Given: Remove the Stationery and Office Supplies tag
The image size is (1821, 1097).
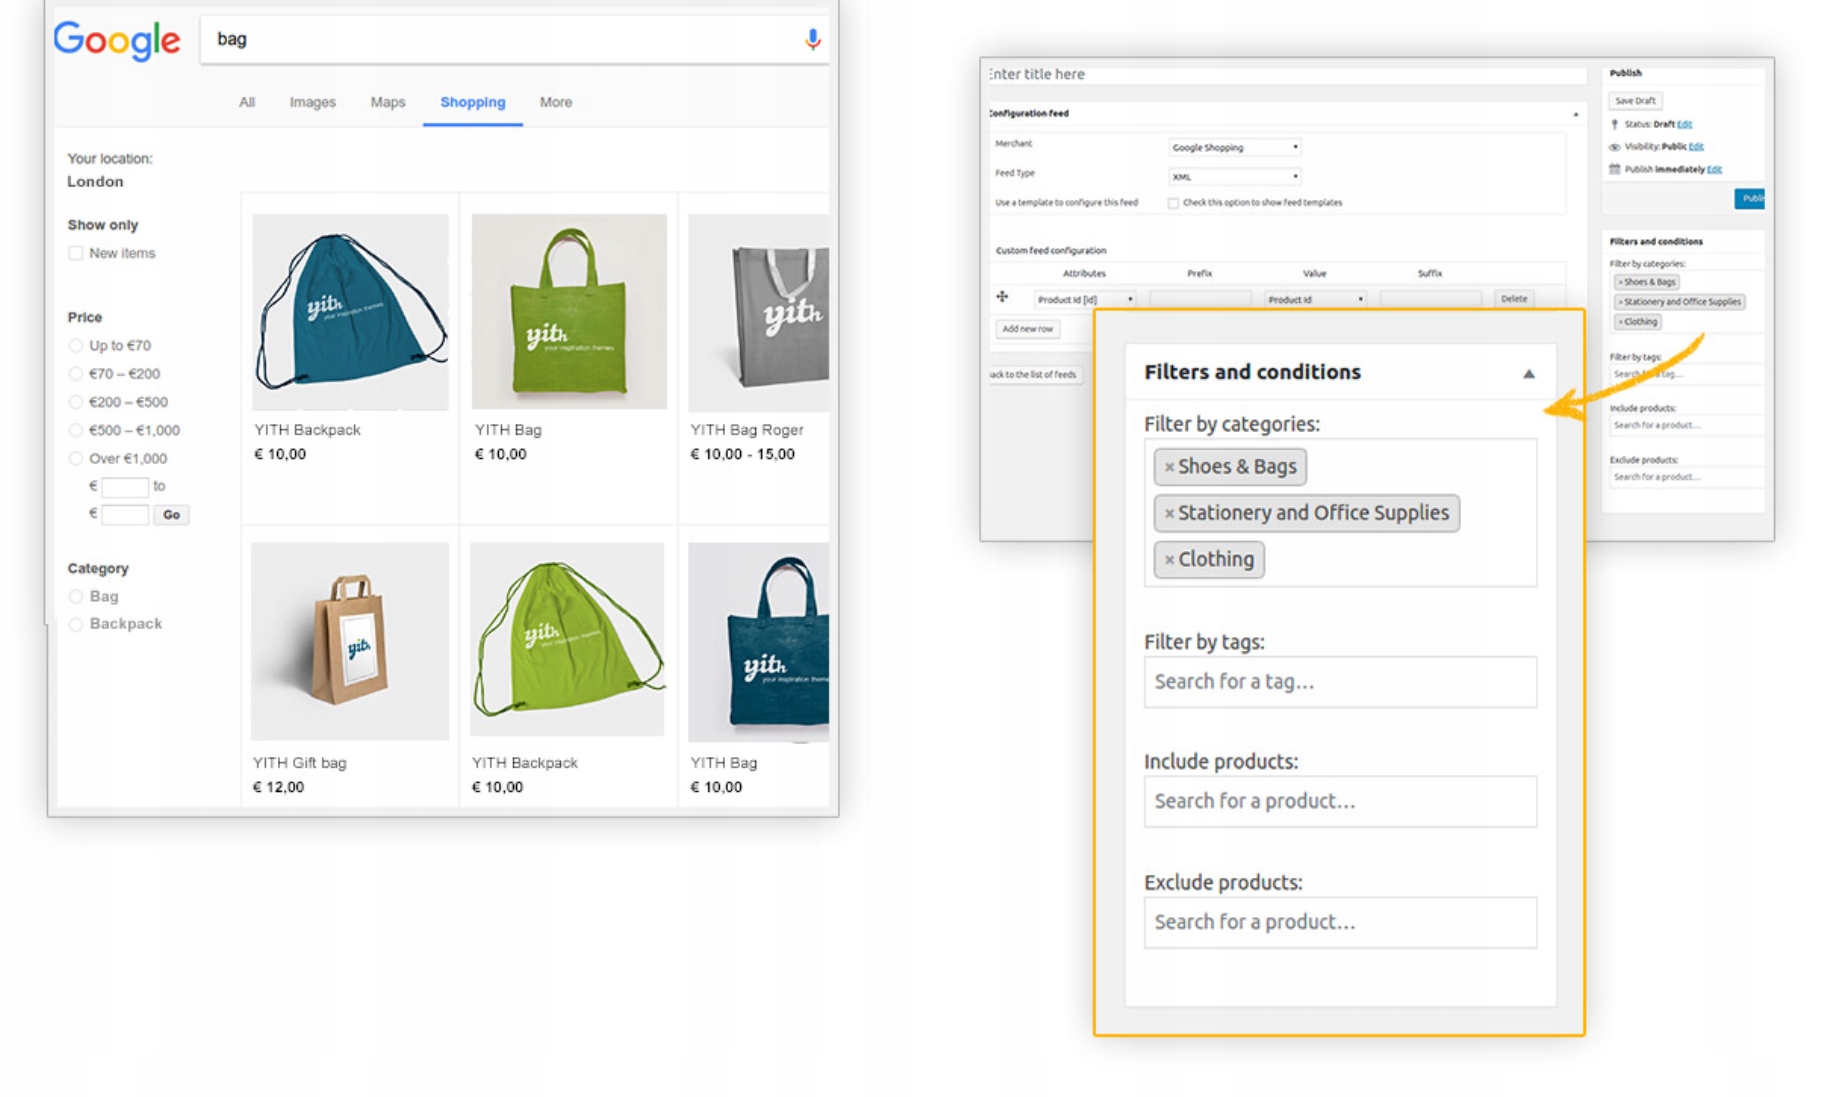Looking at the screenshot, I should pos(1168,514).
